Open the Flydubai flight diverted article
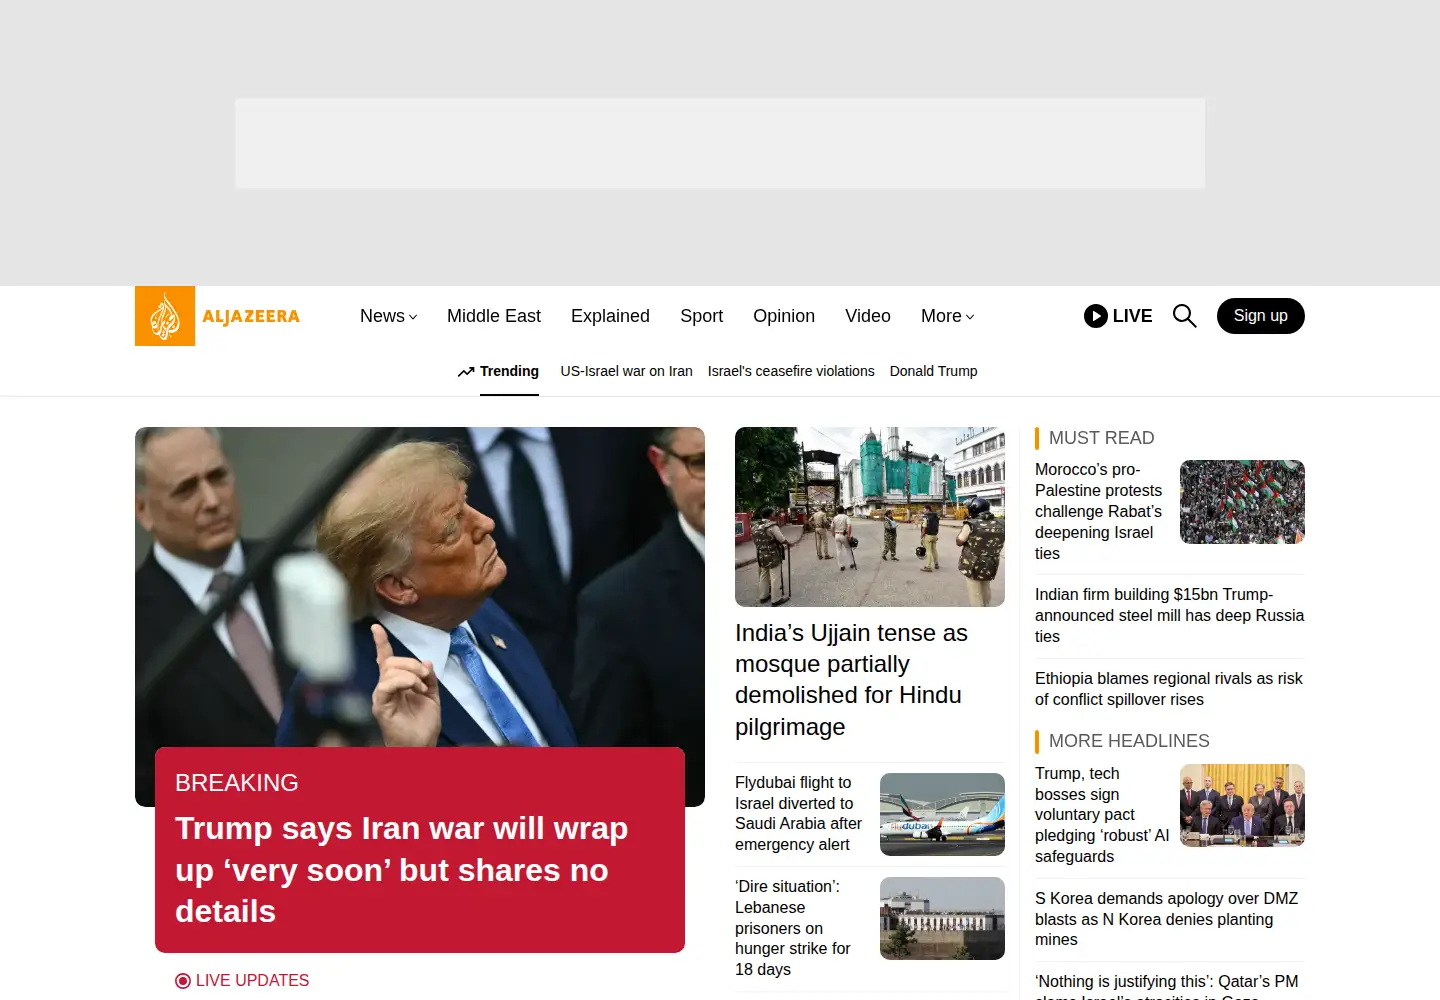This screenshot has height=1000, width=1440. tap(798, 814)
